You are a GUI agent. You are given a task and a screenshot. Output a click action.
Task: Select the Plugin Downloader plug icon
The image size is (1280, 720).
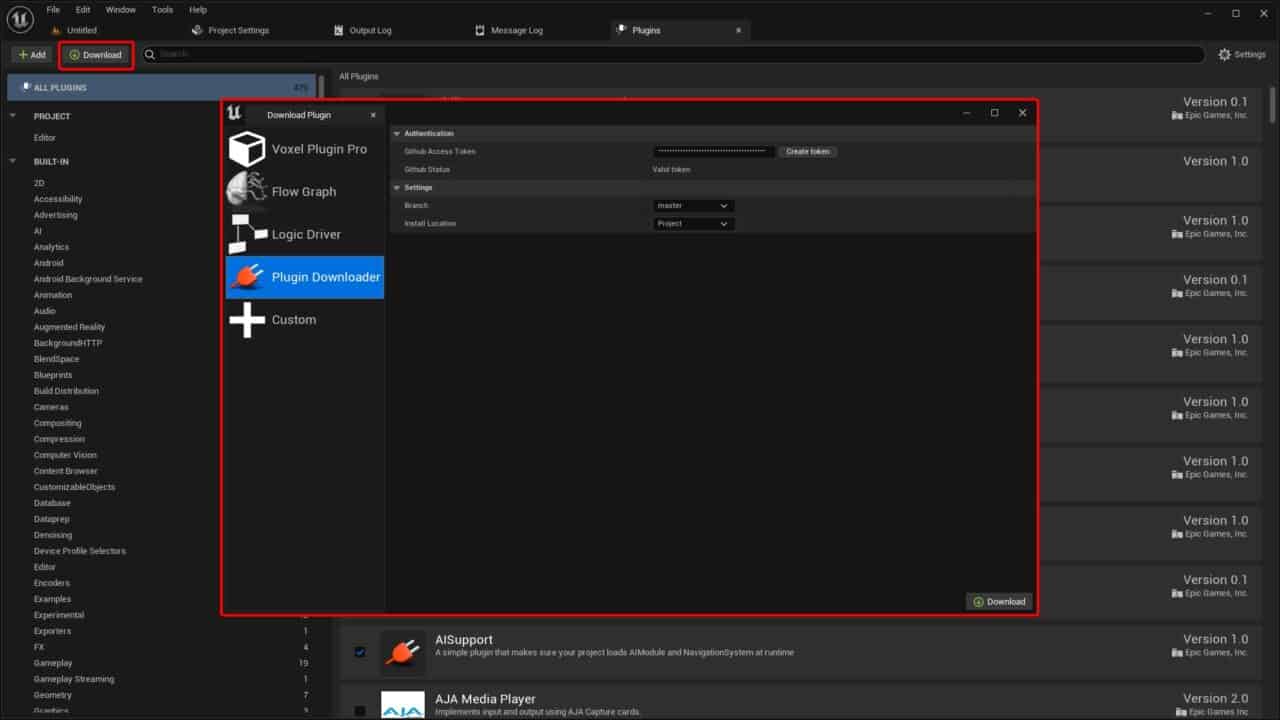coord(247,277)
